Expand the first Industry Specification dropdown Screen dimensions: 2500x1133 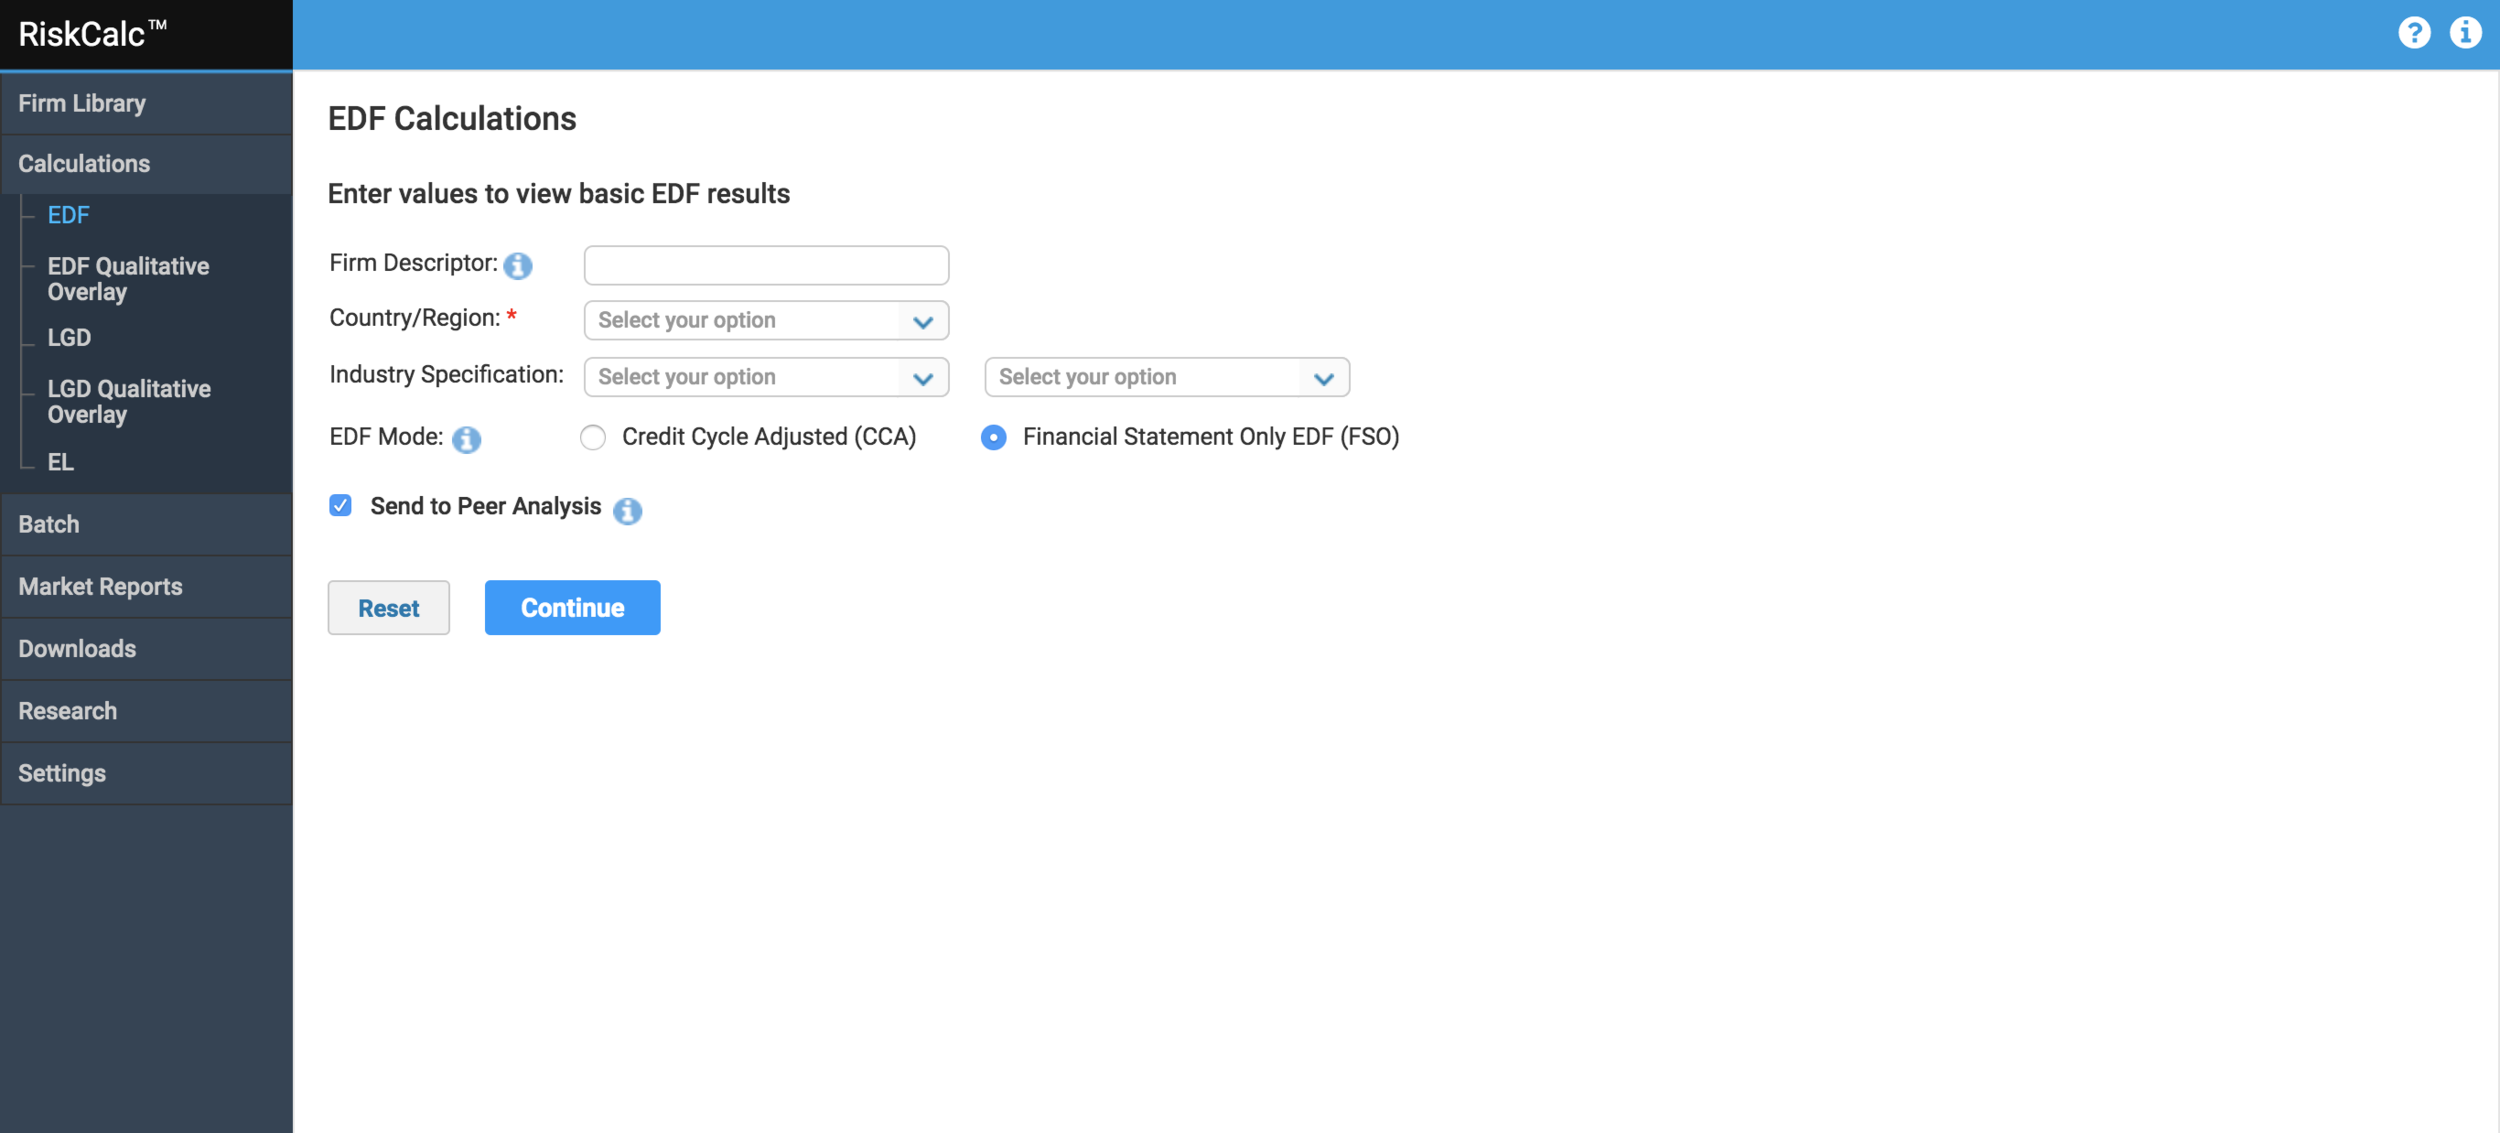pyautogui.click(x=765, y=377)
